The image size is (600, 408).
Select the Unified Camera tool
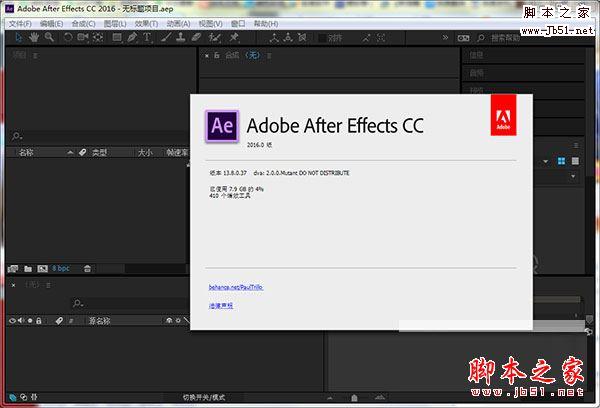(x=83, y=37)
